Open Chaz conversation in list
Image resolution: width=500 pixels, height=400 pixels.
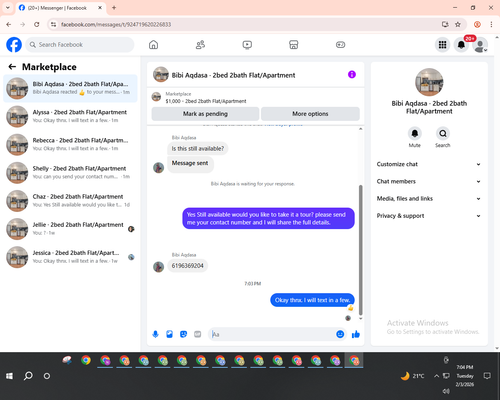(x=70, y=201)
